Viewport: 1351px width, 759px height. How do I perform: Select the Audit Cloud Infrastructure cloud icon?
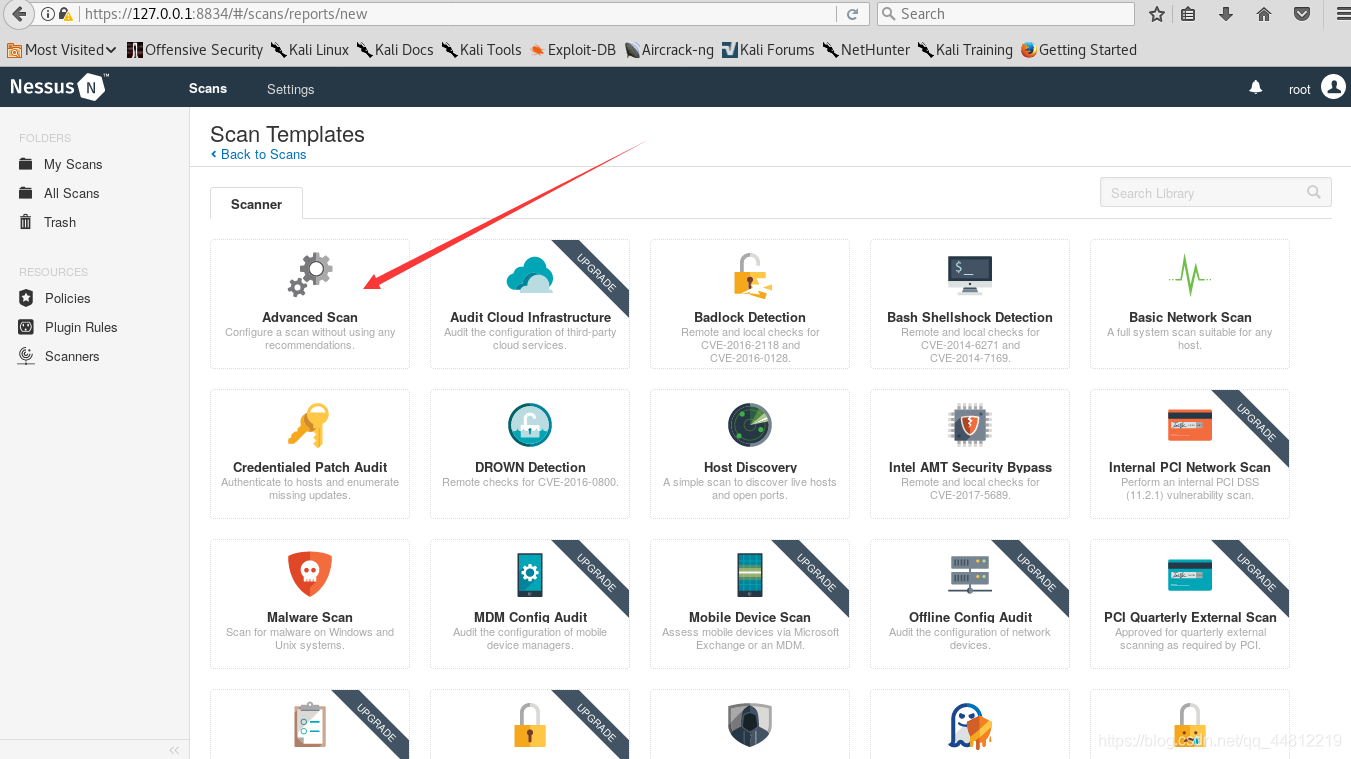point(530,275)
